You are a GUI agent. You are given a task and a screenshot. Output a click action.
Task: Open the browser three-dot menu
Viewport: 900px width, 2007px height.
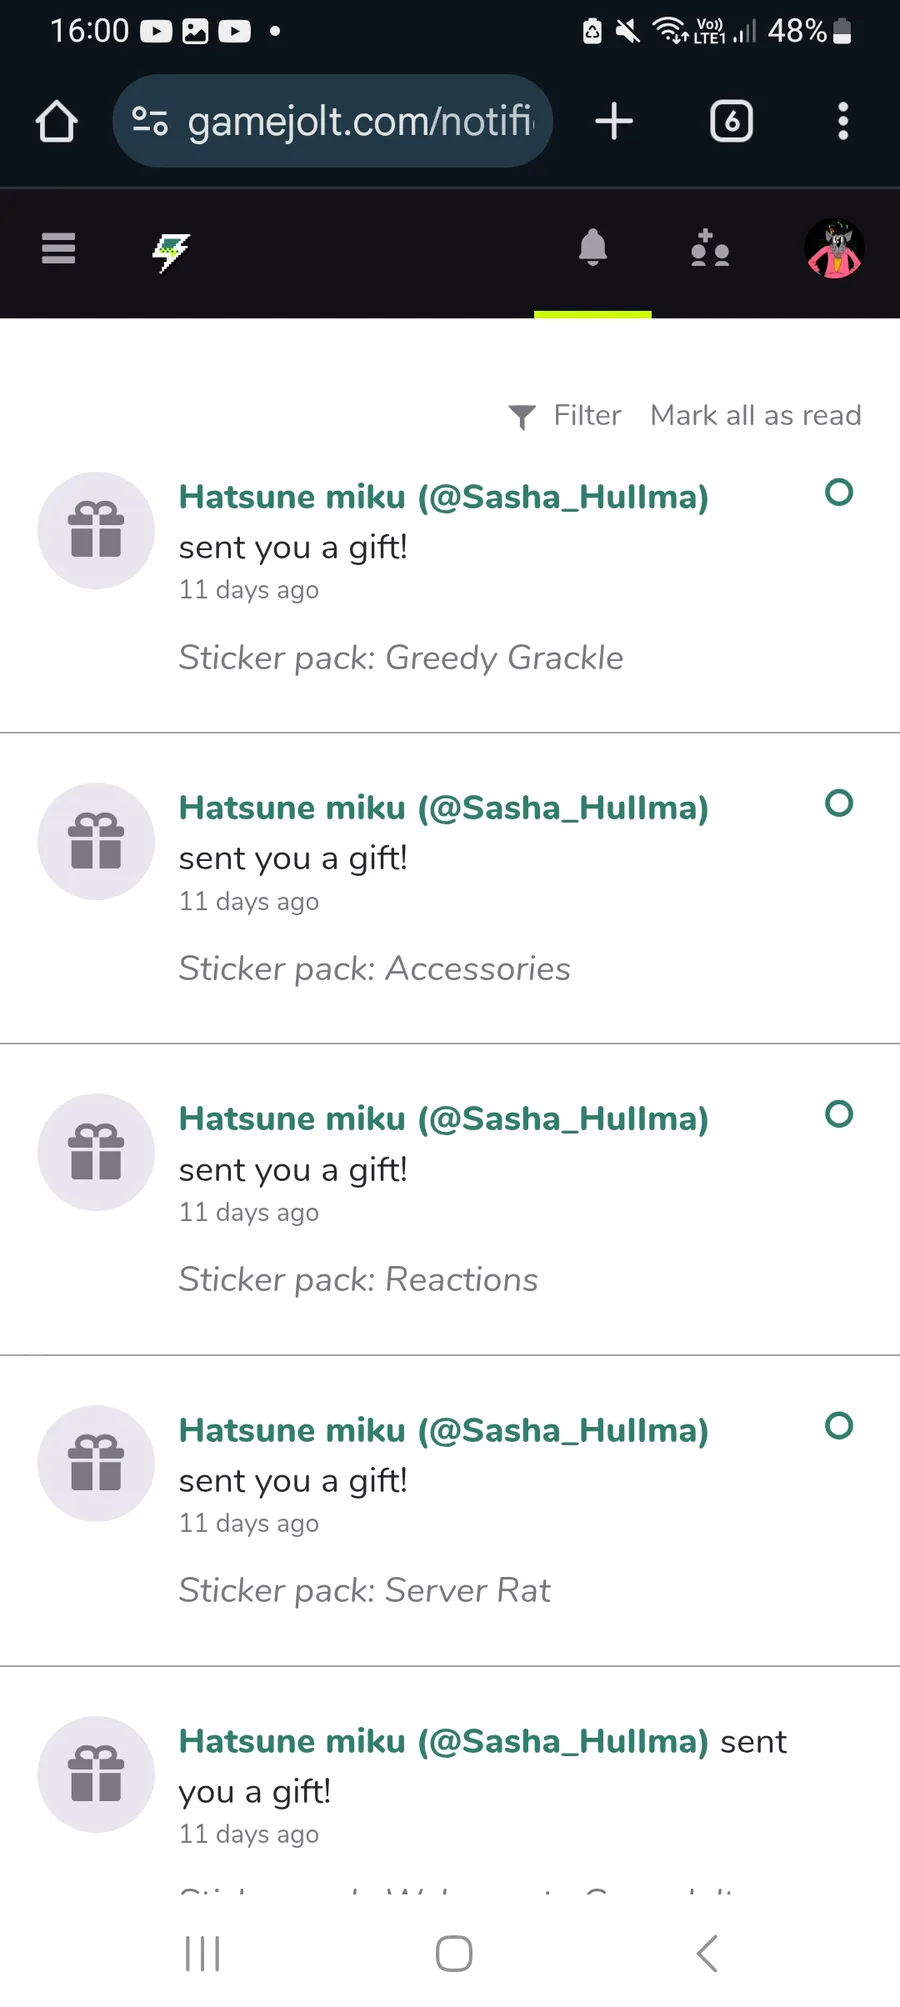click(843, 122)
